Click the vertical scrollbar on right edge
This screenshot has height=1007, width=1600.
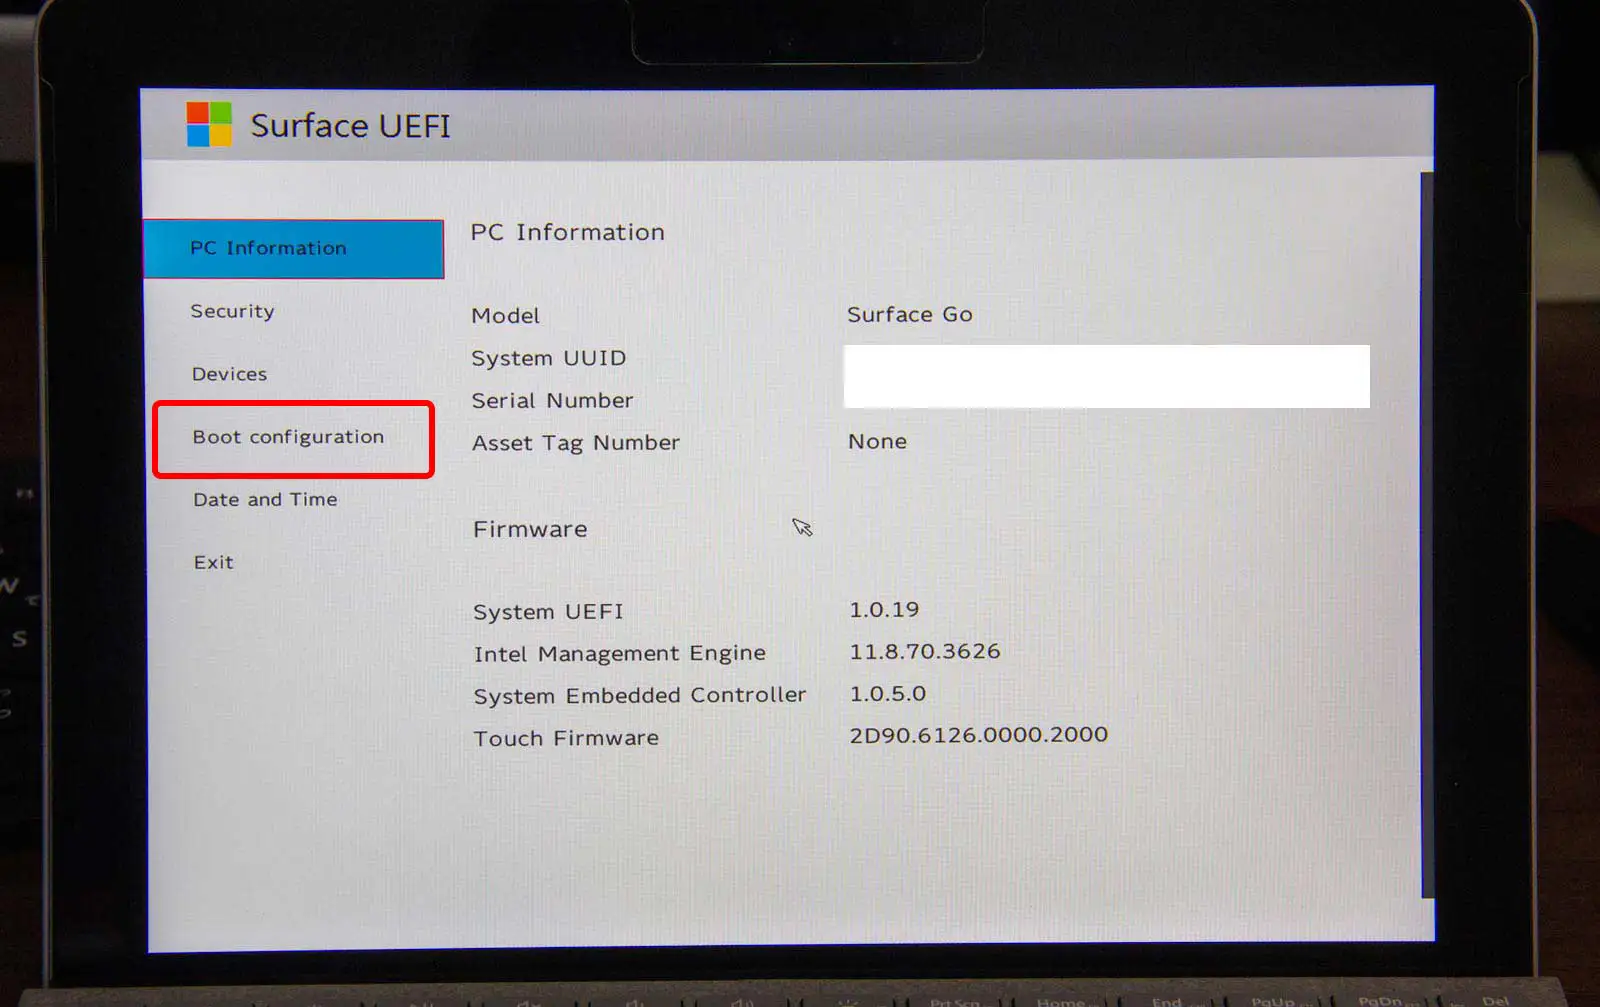(1427, 535)
